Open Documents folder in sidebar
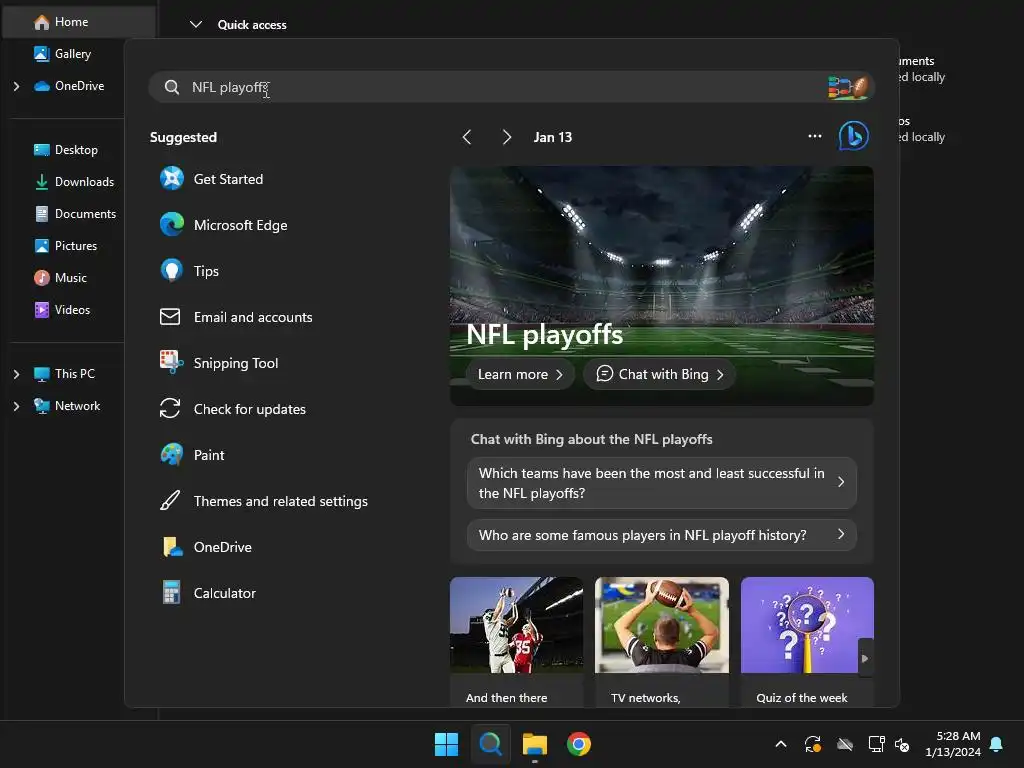This screenshot has height=768, width=1024. click(74, 214)
